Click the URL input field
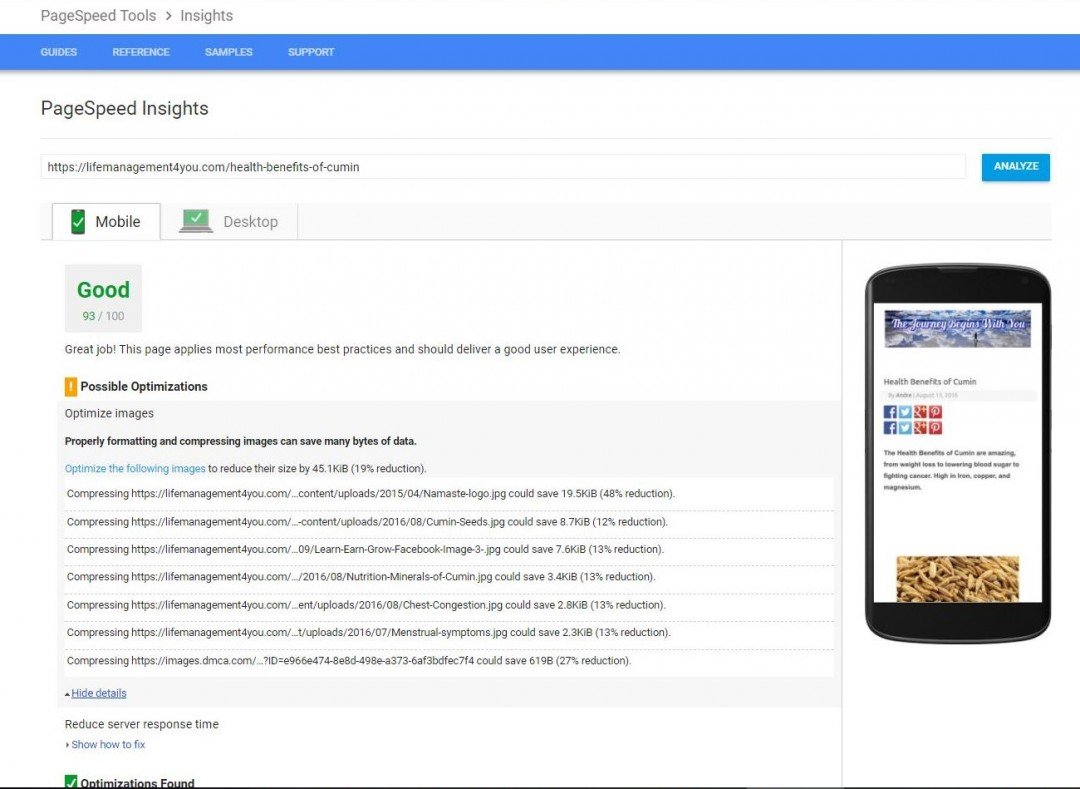This screenshot has height=789, width=1080. [503, 167]
